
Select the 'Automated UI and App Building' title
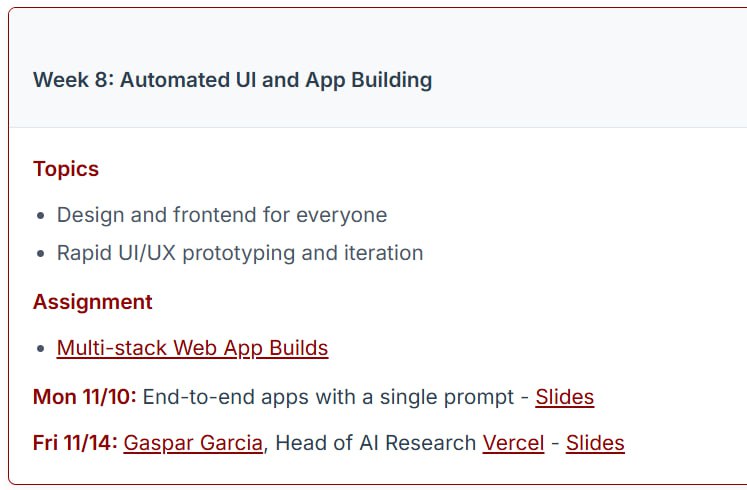click(x=276, y=80)
